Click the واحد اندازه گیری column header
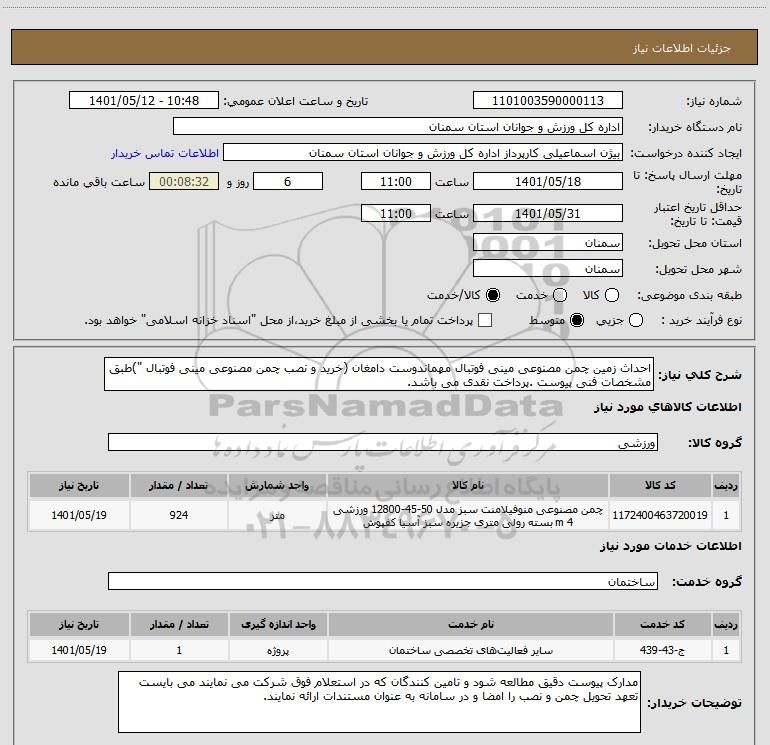 coord(278,624)
